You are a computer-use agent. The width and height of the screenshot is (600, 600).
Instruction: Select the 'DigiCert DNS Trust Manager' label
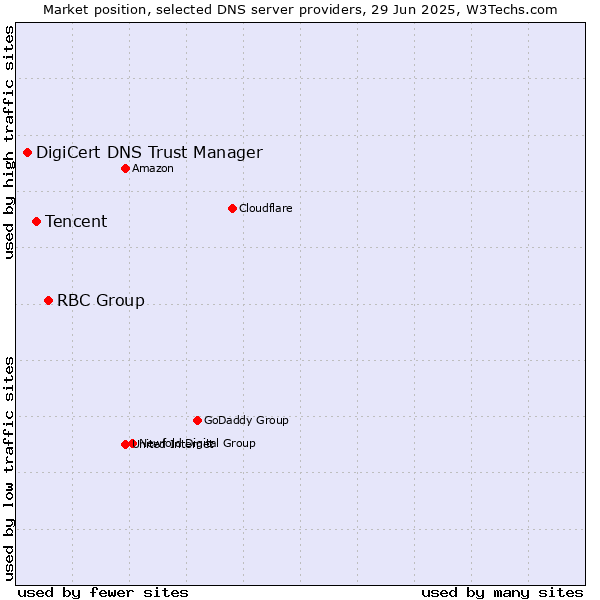point(149,153)
